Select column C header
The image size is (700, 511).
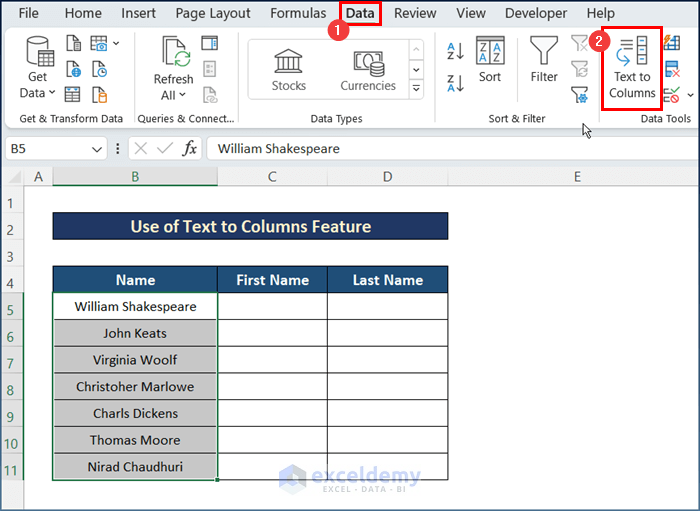point(272,177)
